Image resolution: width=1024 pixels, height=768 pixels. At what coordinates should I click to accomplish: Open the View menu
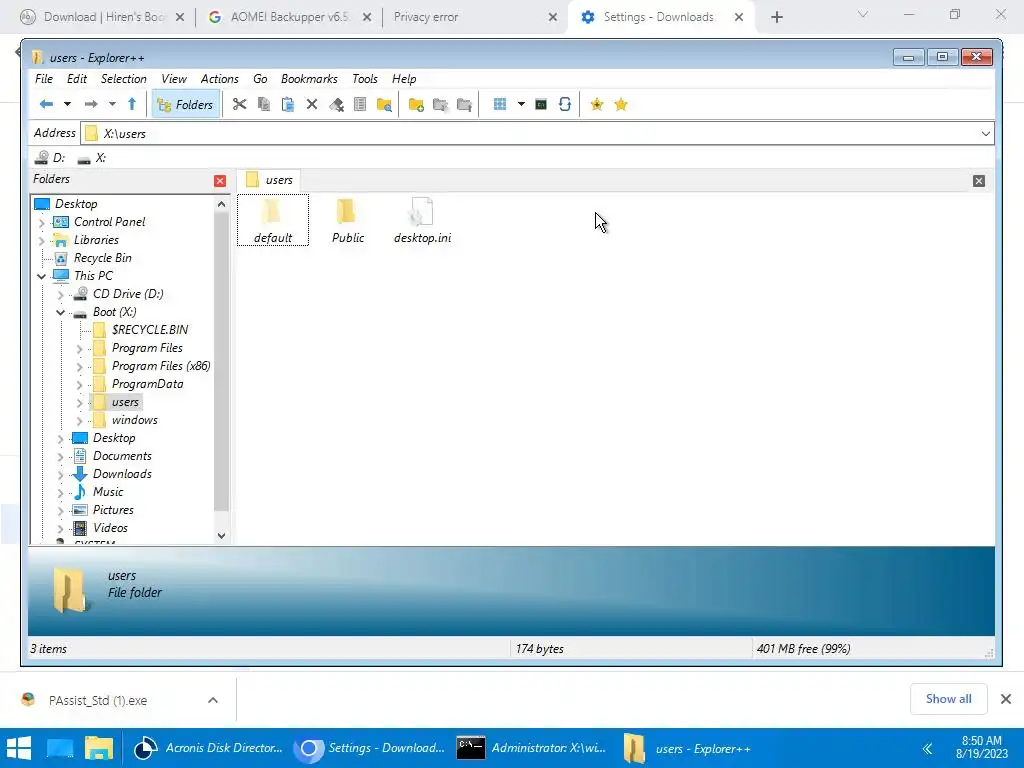coord(174,79)
